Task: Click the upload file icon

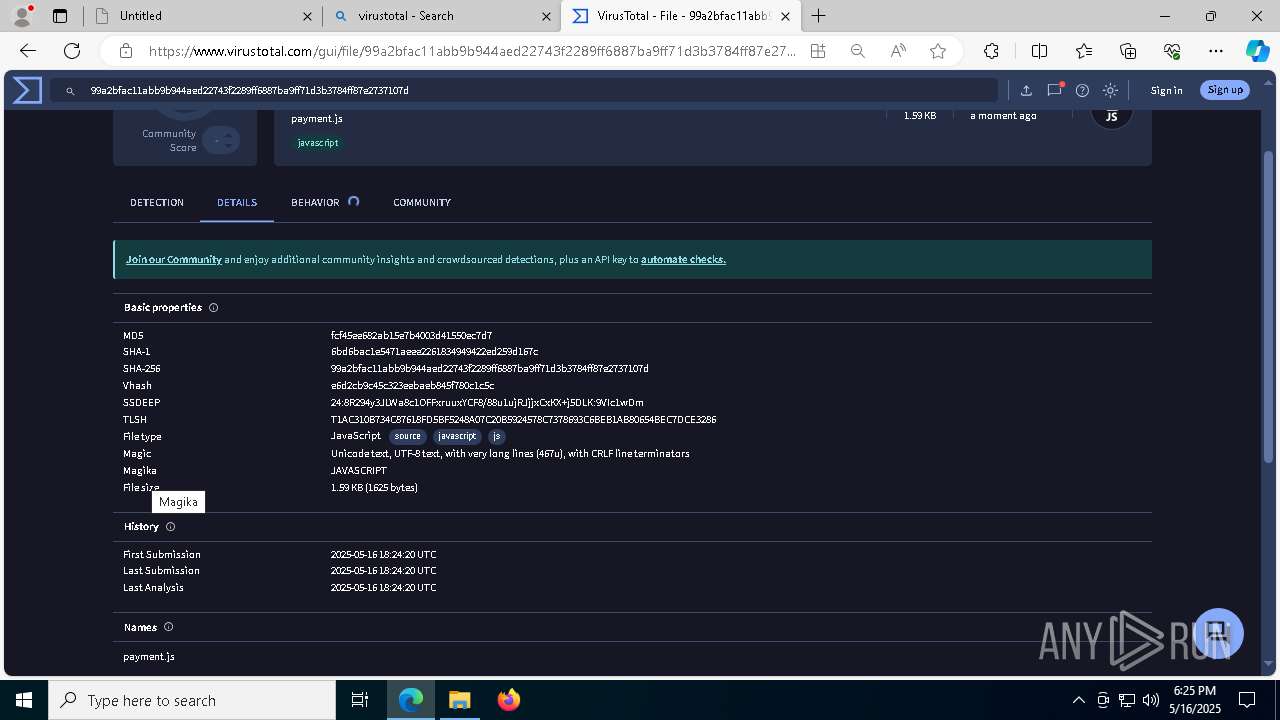Action: [x=1026, y=90]
